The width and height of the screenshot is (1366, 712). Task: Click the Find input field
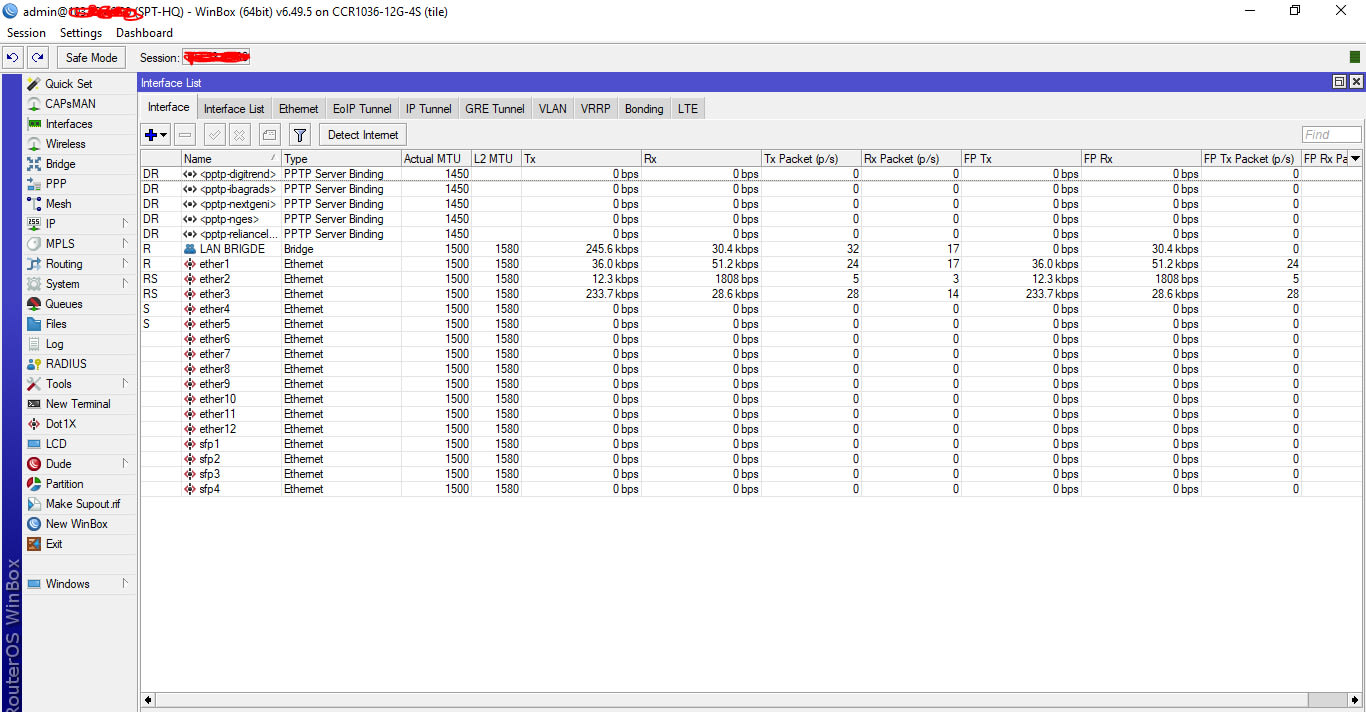tap(1331, 135)
